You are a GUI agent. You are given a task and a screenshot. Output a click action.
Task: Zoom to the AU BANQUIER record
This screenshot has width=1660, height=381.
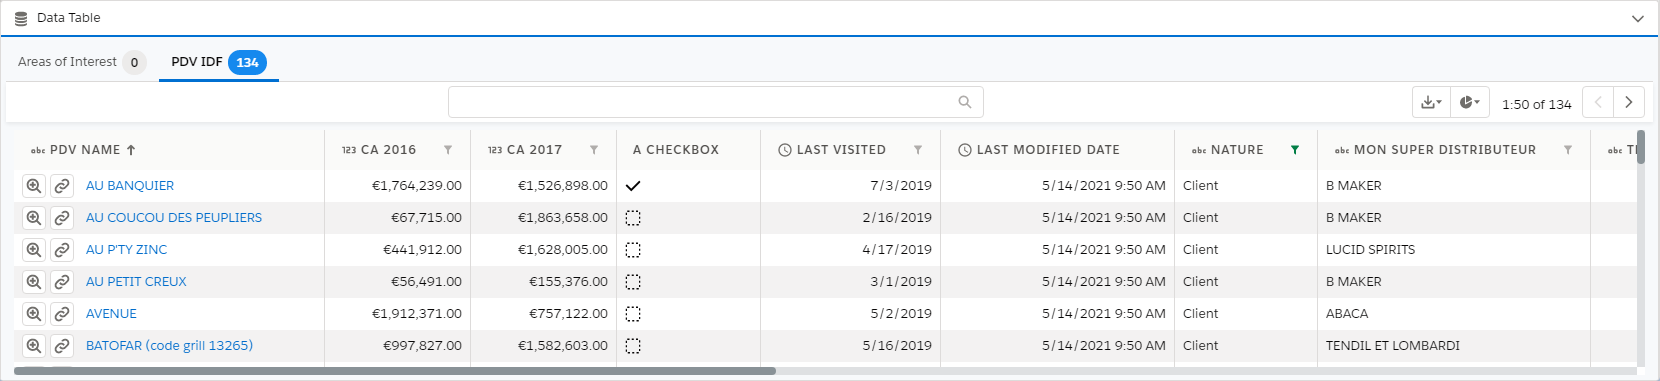(x=34, y=186)
